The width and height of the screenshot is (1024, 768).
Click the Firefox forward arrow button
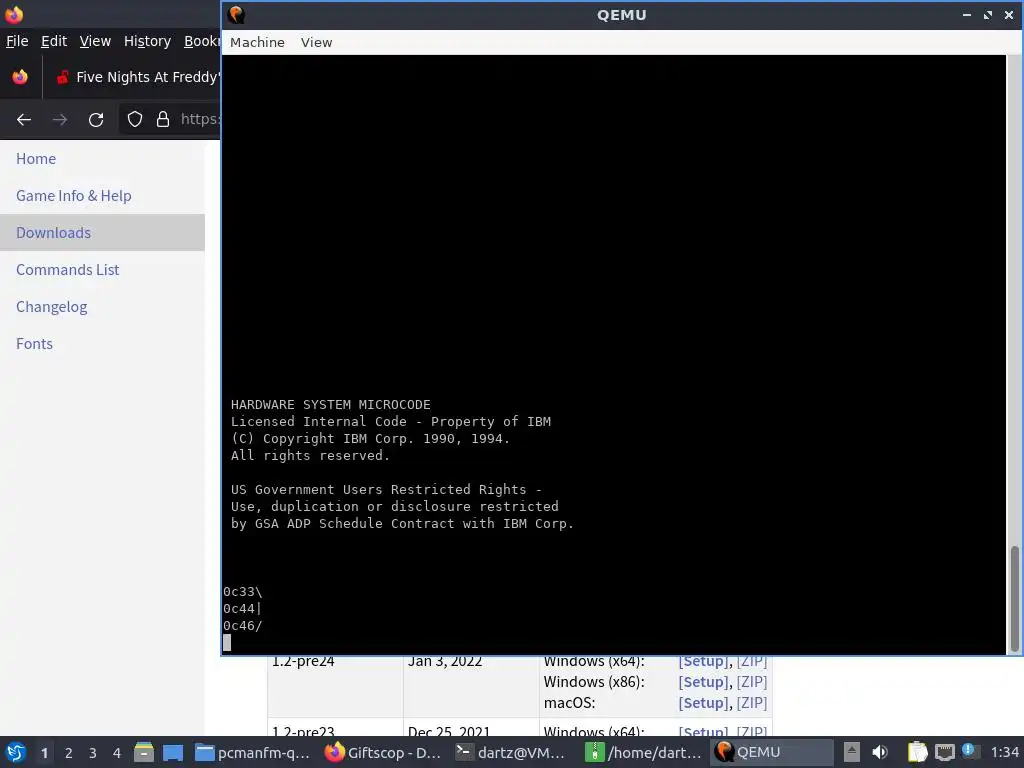(60, 120)
